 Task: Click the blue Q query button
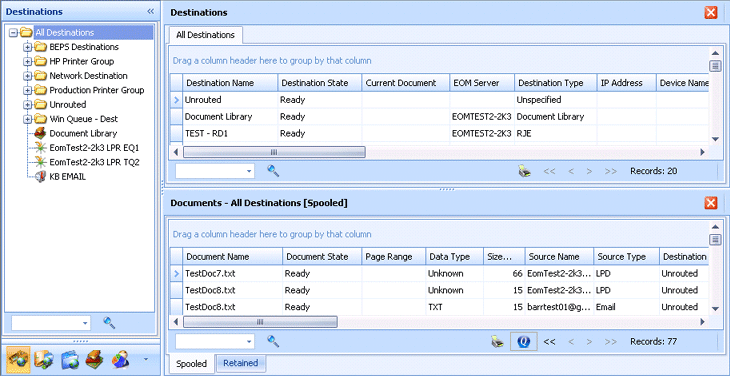(x=524, y=341)
